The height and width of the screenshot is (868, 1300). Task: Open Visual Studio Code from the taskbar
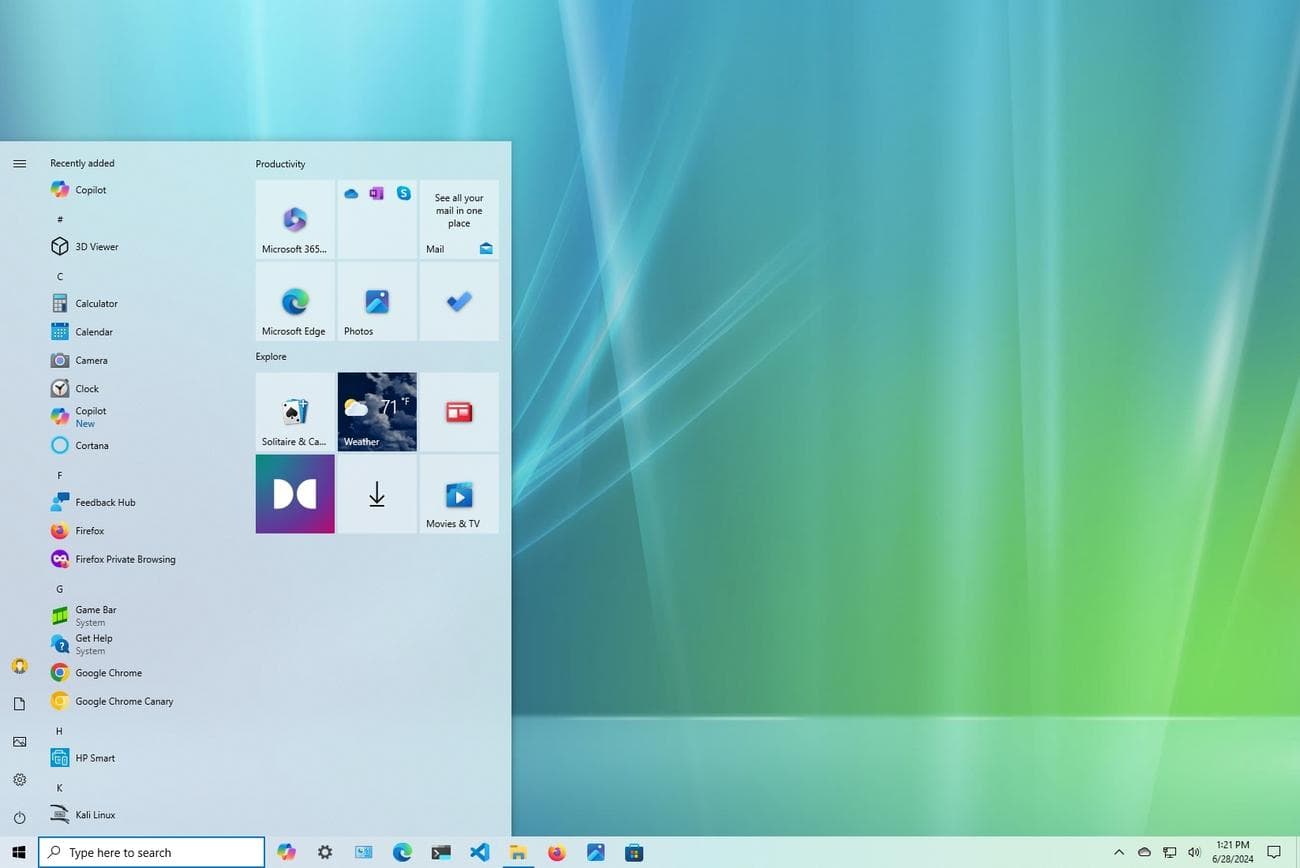[x=479, y=852]
